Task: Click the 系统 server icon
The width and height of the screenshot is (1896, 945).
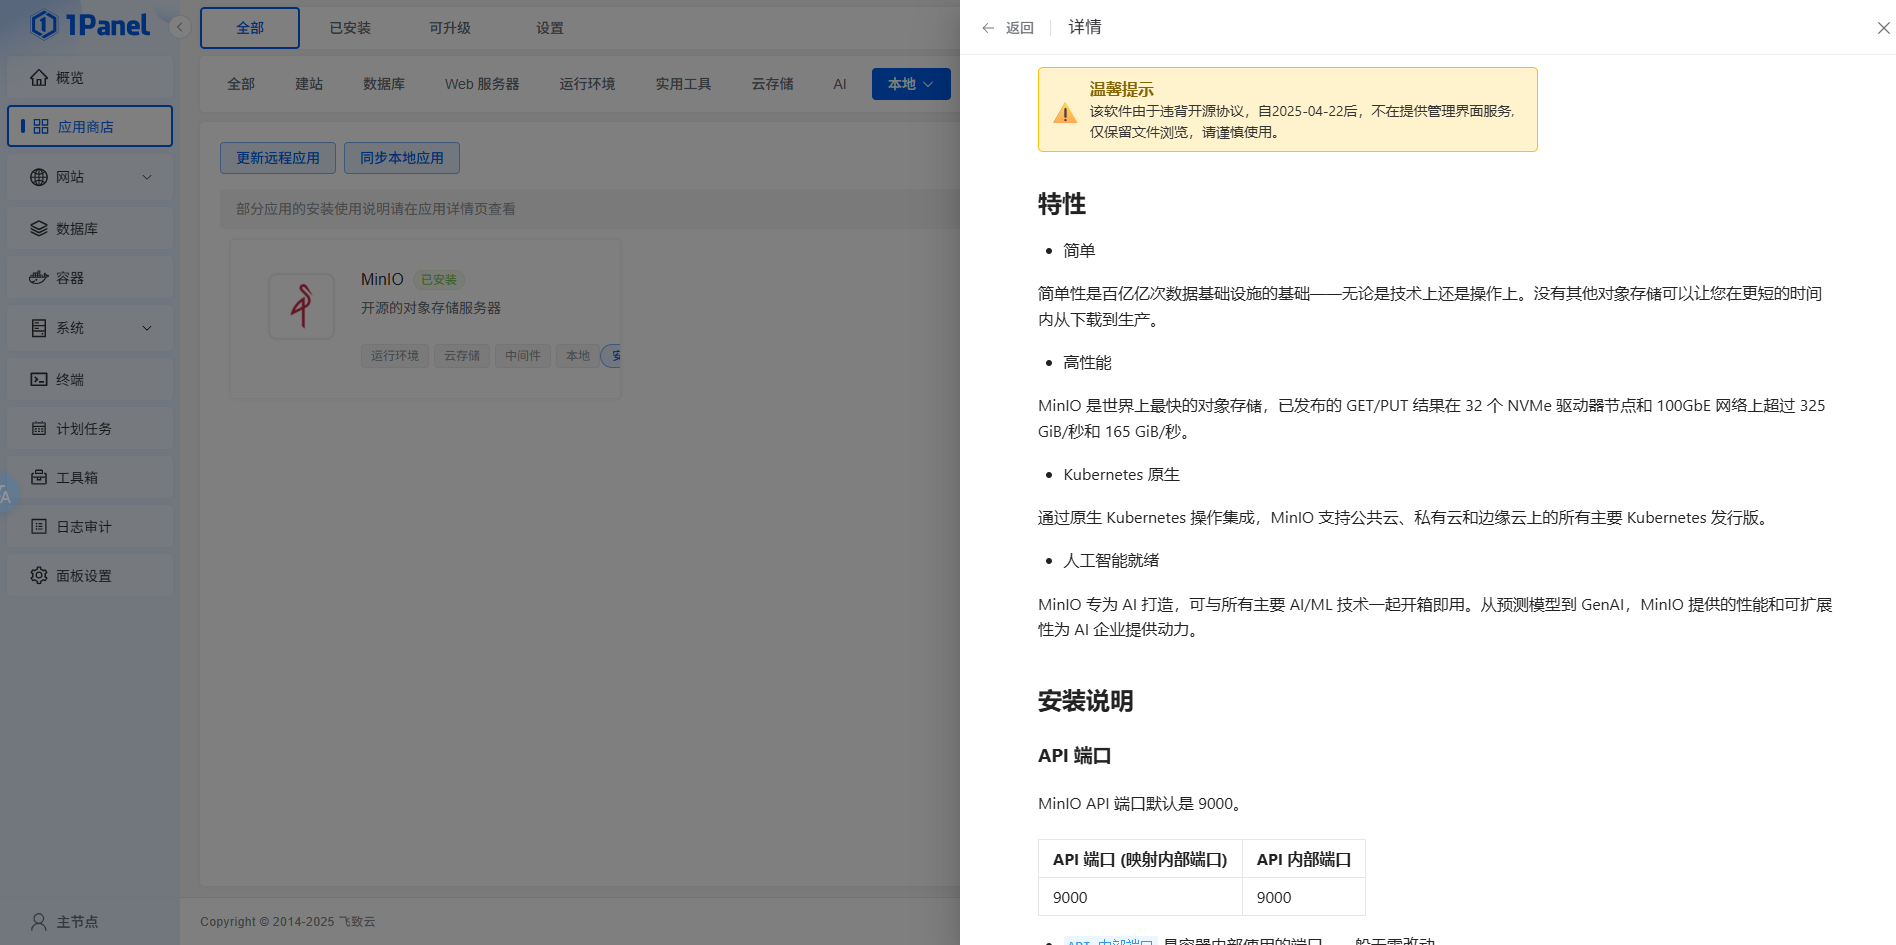Action: (x=39, y=328)
